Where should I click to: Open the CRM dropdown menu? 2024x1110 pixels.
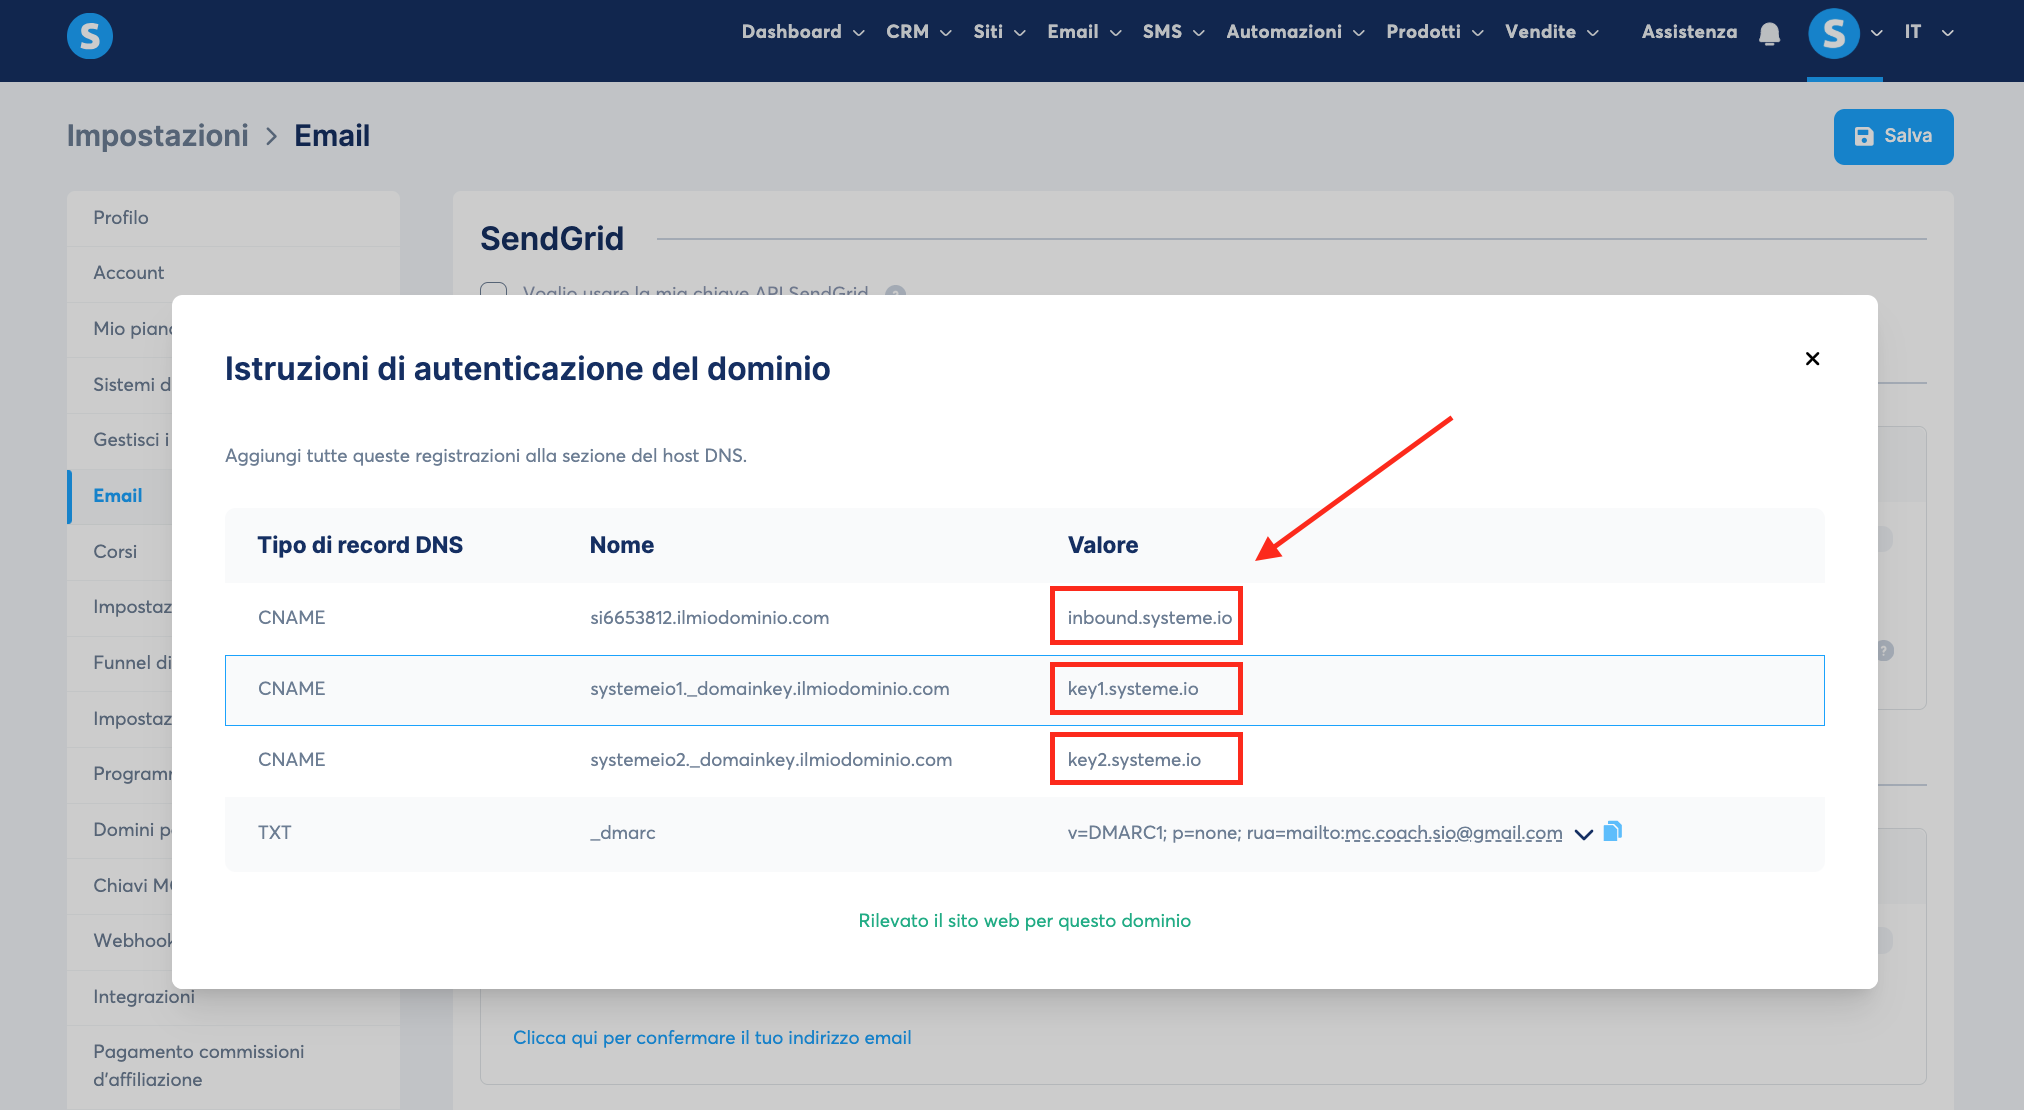click(x=918, y=32)
